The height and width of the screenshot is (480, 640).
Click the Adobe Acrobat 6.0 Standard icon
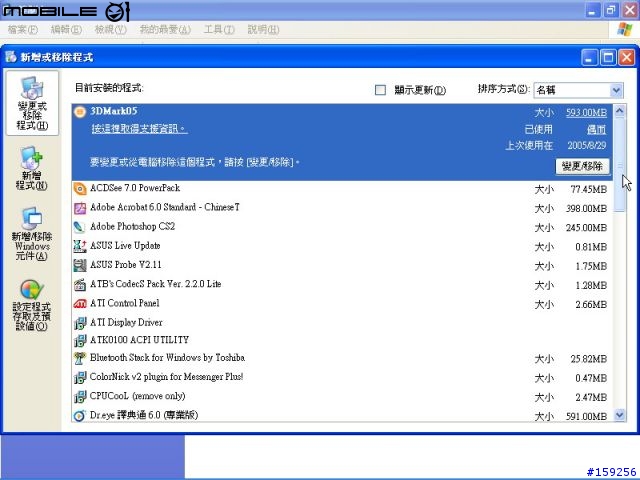pos(80,208)
